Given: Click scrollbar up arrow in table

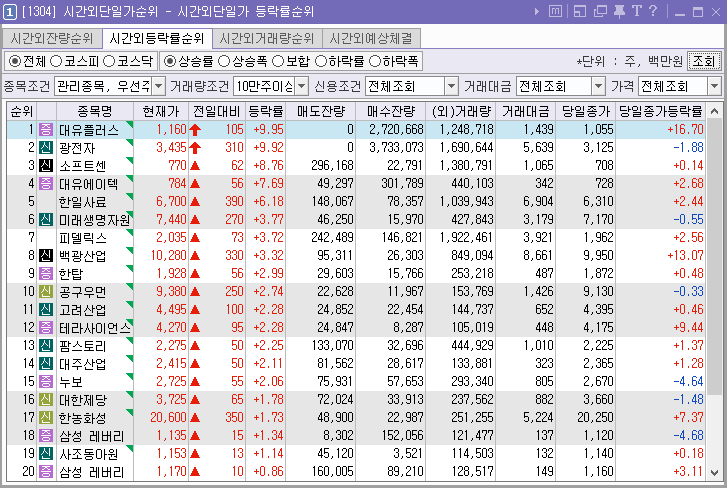Looking at the screenshot, I should [714, 111].
